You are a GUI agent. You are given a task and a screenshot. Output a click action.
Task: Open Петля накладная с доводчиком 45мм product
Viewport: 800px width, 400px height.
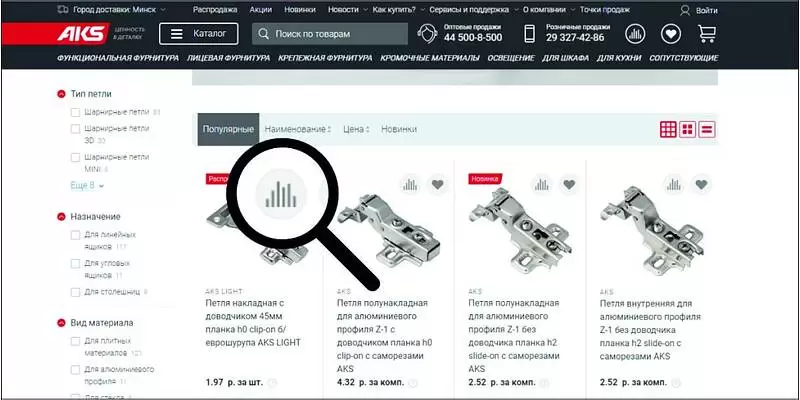pyautogui.click(x=253, y=322)
